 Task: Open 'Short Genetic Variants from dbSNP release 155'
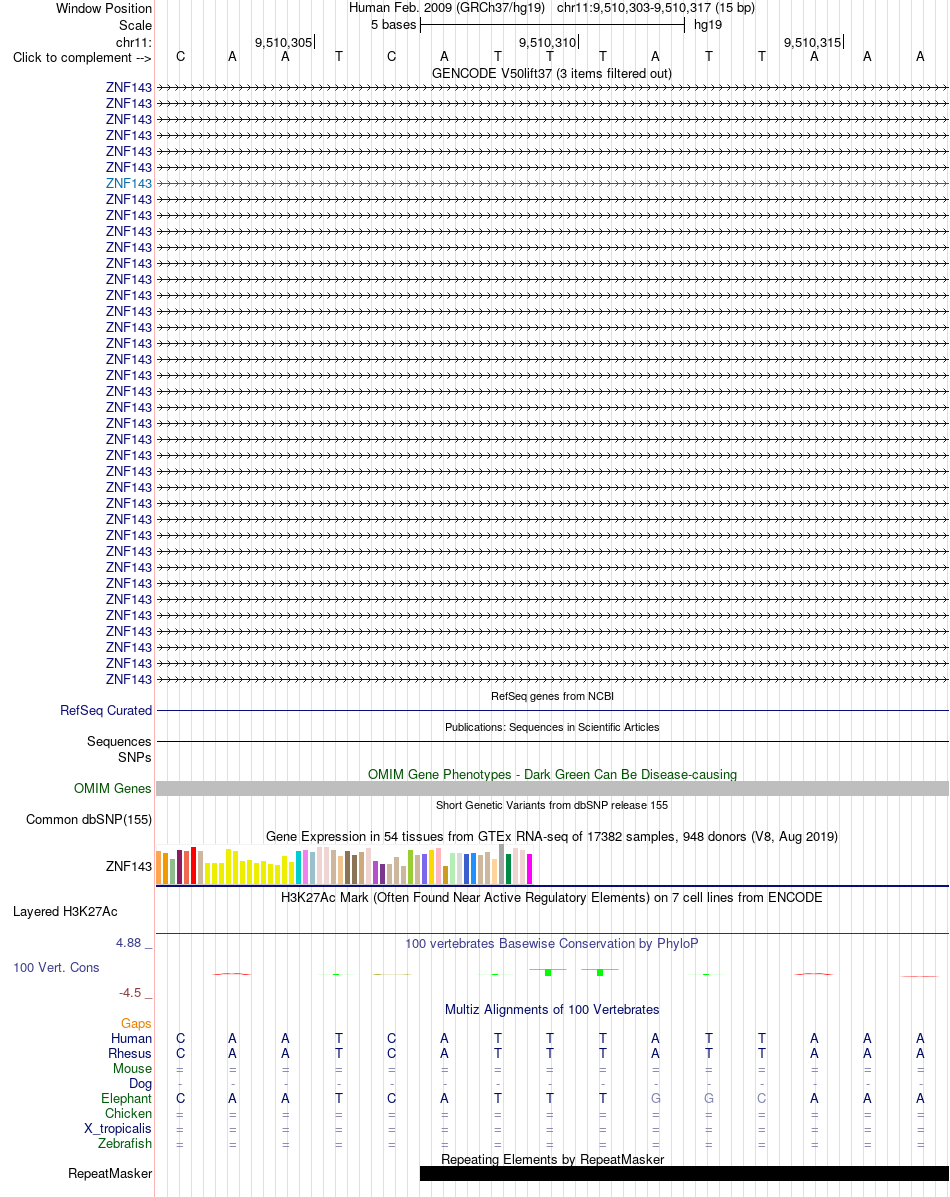[x=552, y=805]
